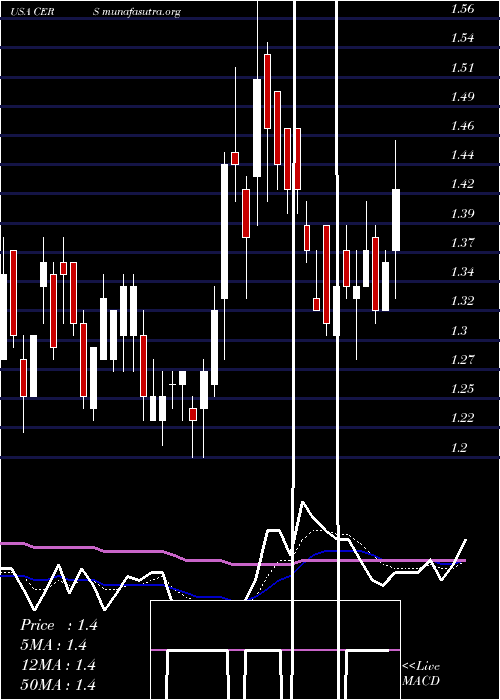Click the Price : 1.4 readout
Image resolution: width=500 pixels, height=700 pixels.
pos(58,625)
